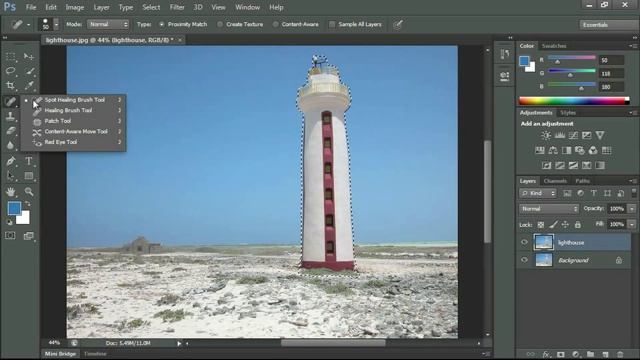Open the Opacity slider dropdown arrow
The width and height of the screenshot is (640, 360).
[632, 209]
